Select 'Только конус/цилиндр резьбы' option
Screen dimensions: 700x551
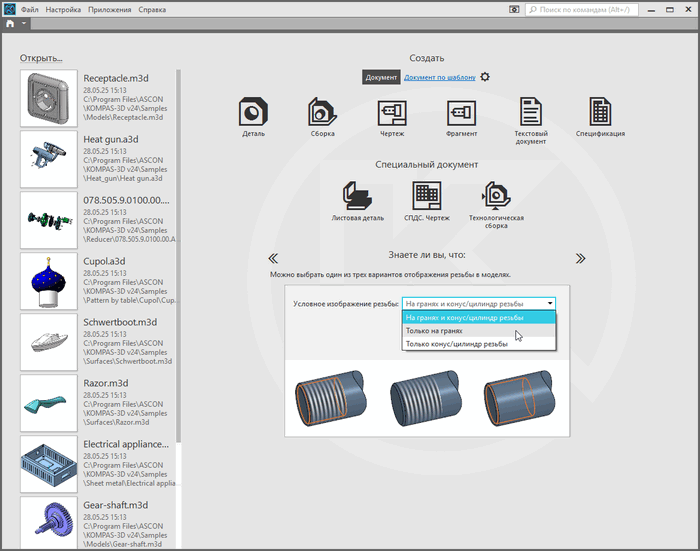456,343
